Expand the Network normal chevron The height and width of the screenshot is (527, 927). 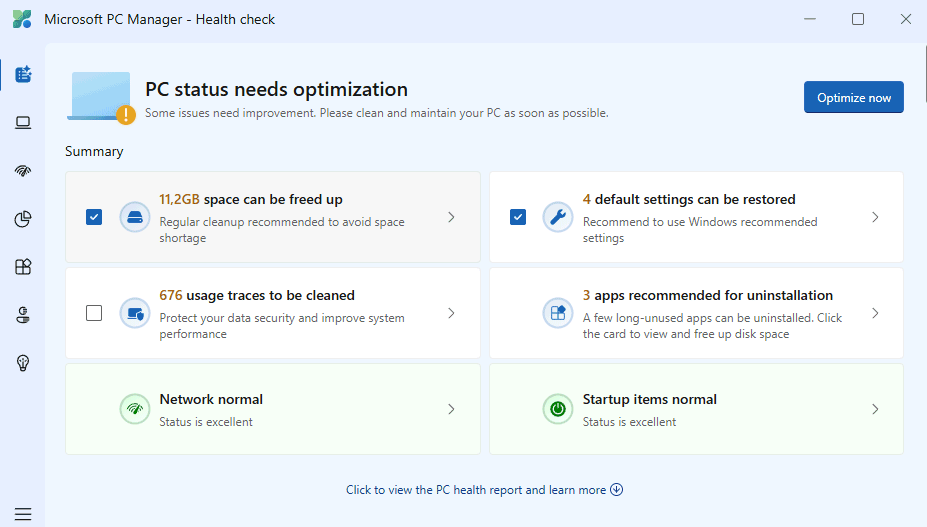pos(451,409)
